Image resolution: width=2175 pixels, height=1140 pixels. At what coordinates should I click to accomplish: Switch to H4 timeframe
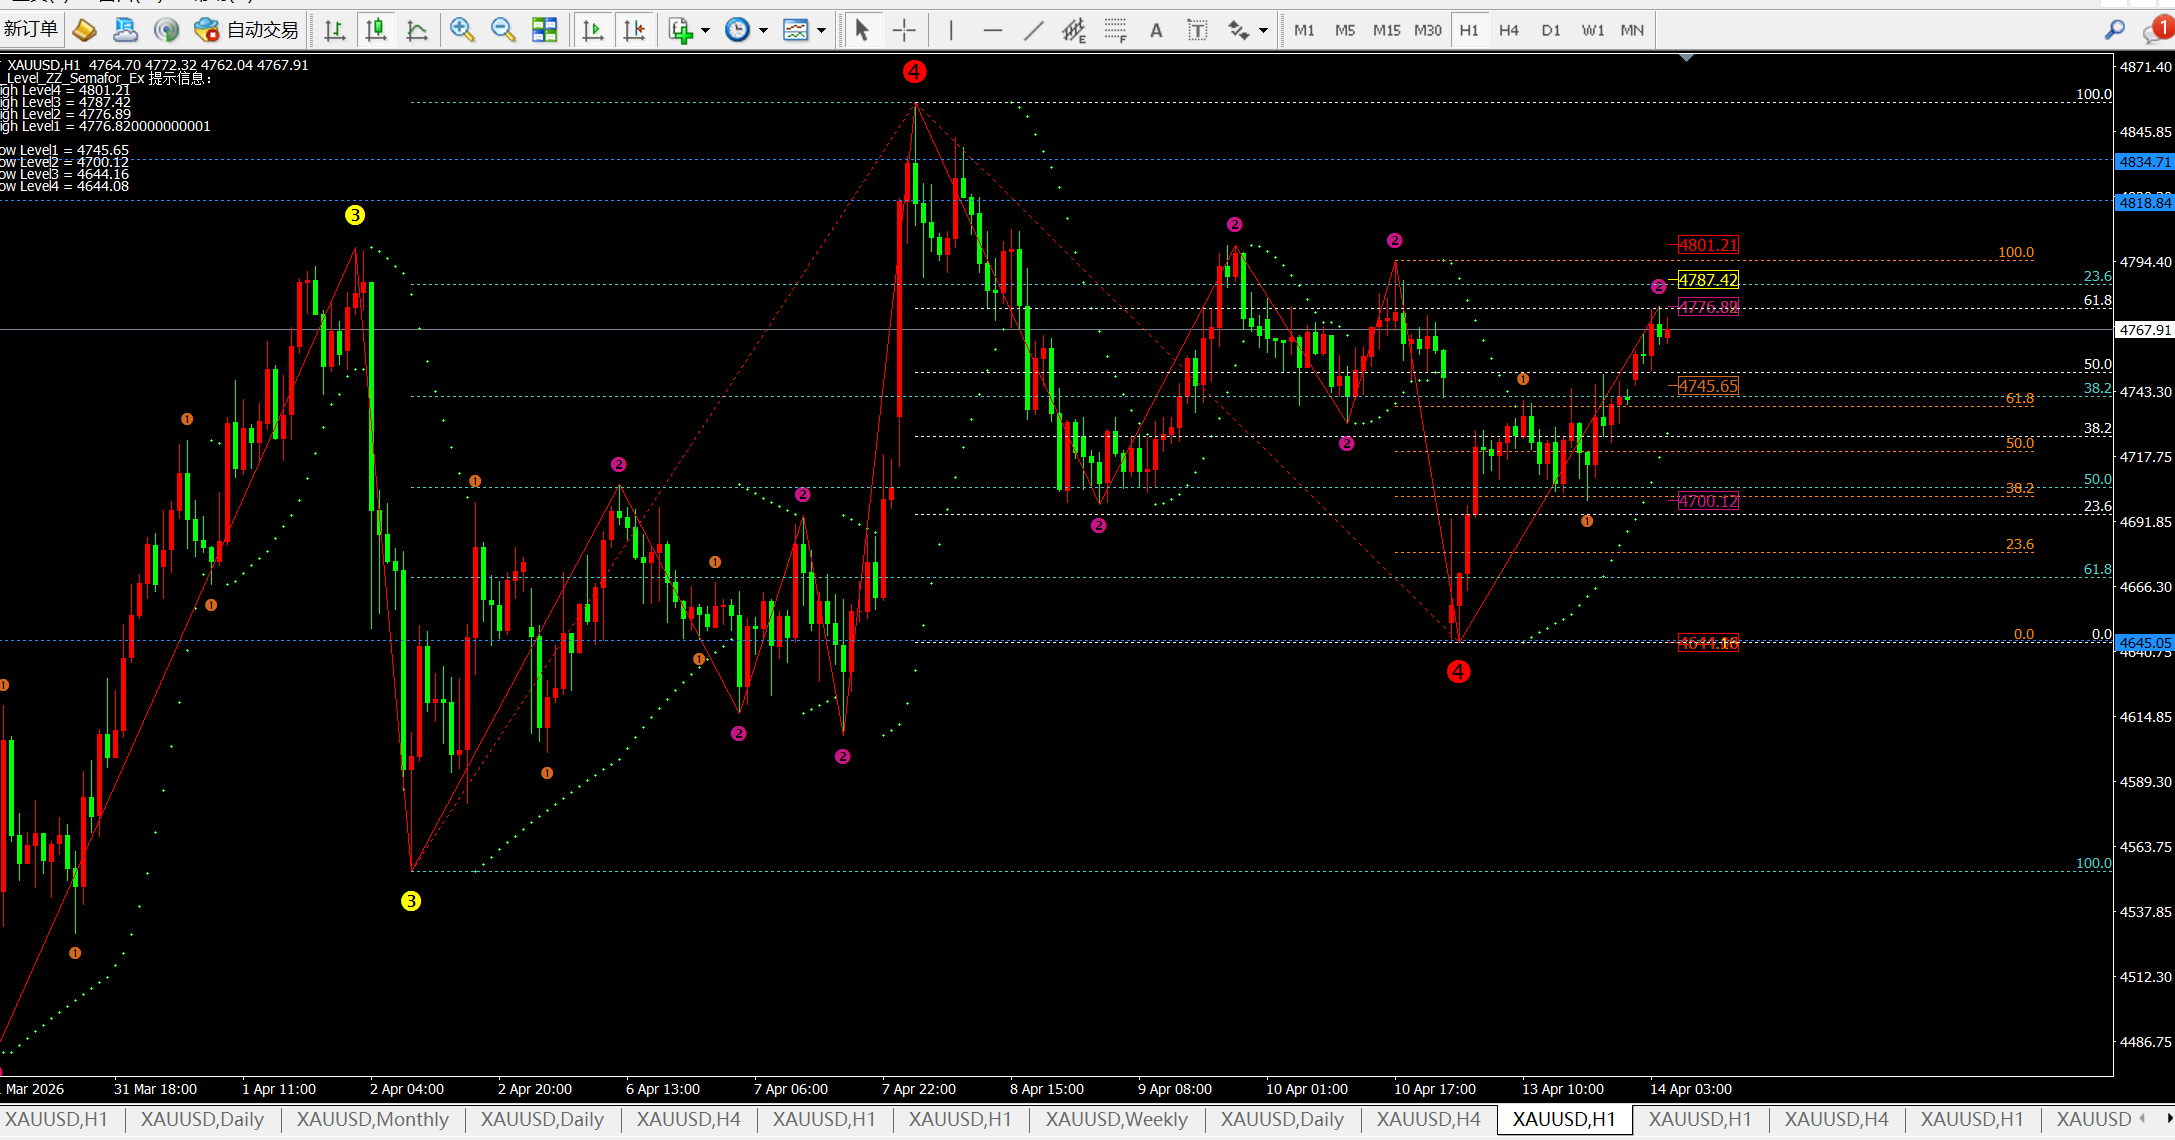pos(1509,31)
